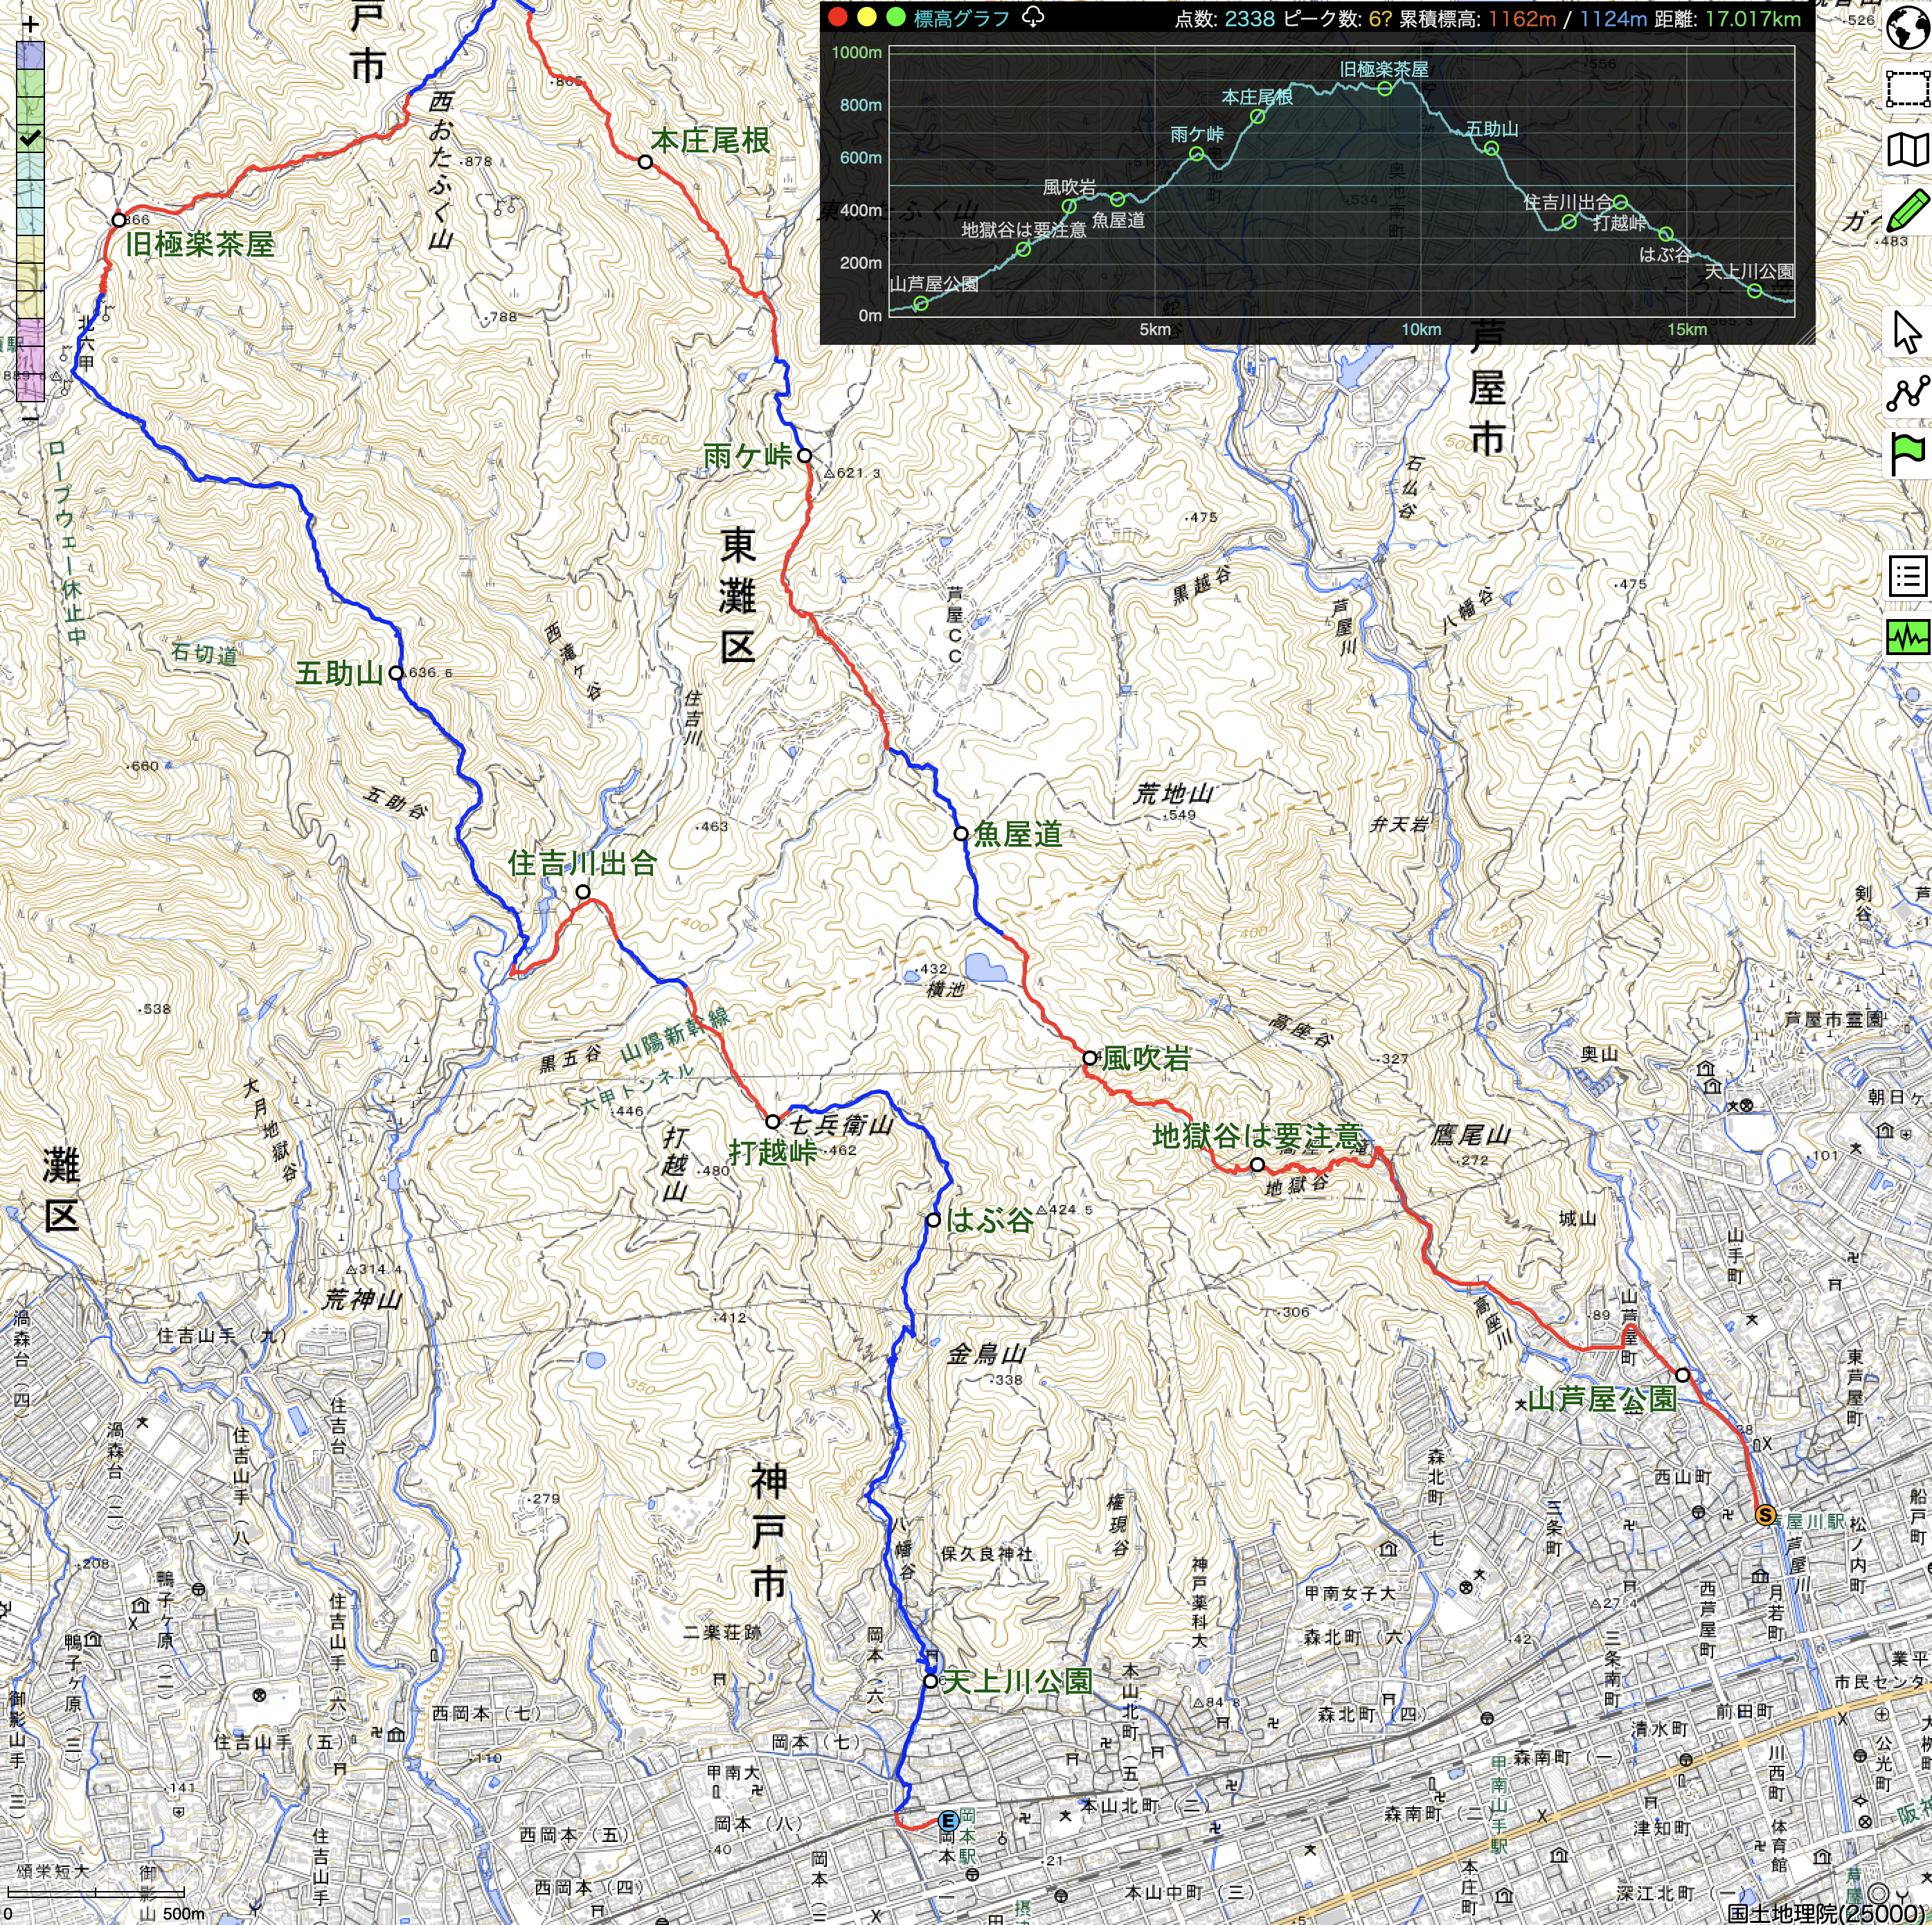
Task: Open the folded map layers button
Action: pyautogui.click(x=1907, y=150)
